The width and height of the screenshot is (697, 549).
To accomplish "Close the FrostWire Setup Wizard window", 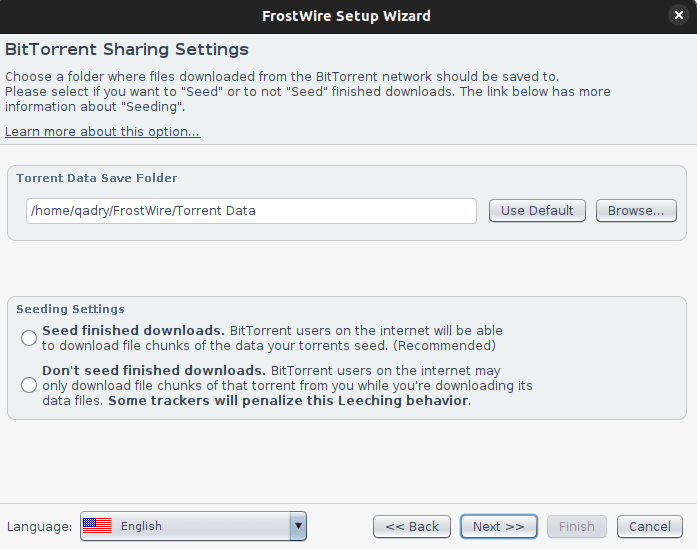I will coord(678,16).
